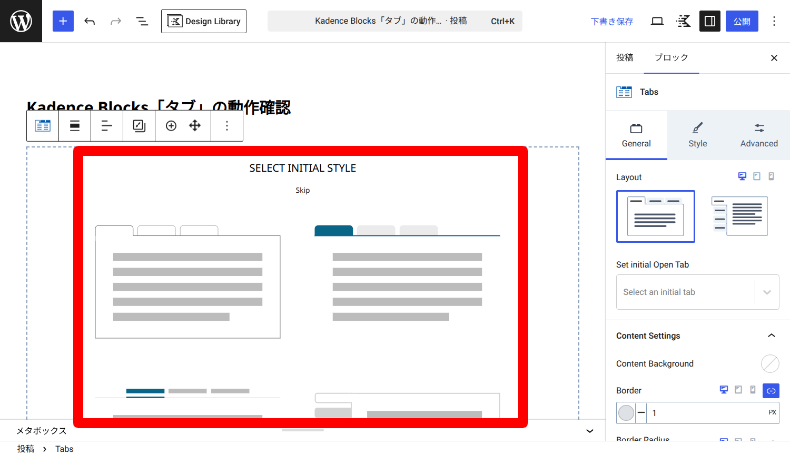Collapse the Content Settings panel
The image size is (790, 457).
pyautogui.click(x=697, y=336)
